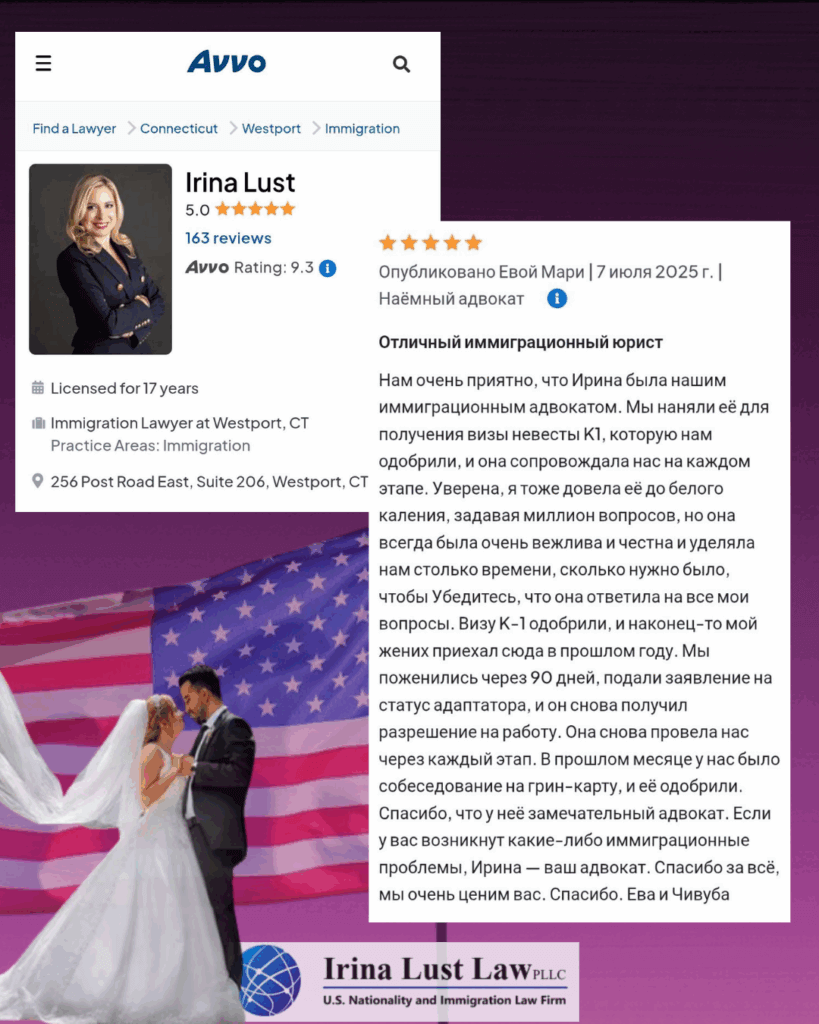This screenshot has height=1024, width=819.
Task: Click the calendar icon beside Licensed for 17 years
Action: point(38,388)
